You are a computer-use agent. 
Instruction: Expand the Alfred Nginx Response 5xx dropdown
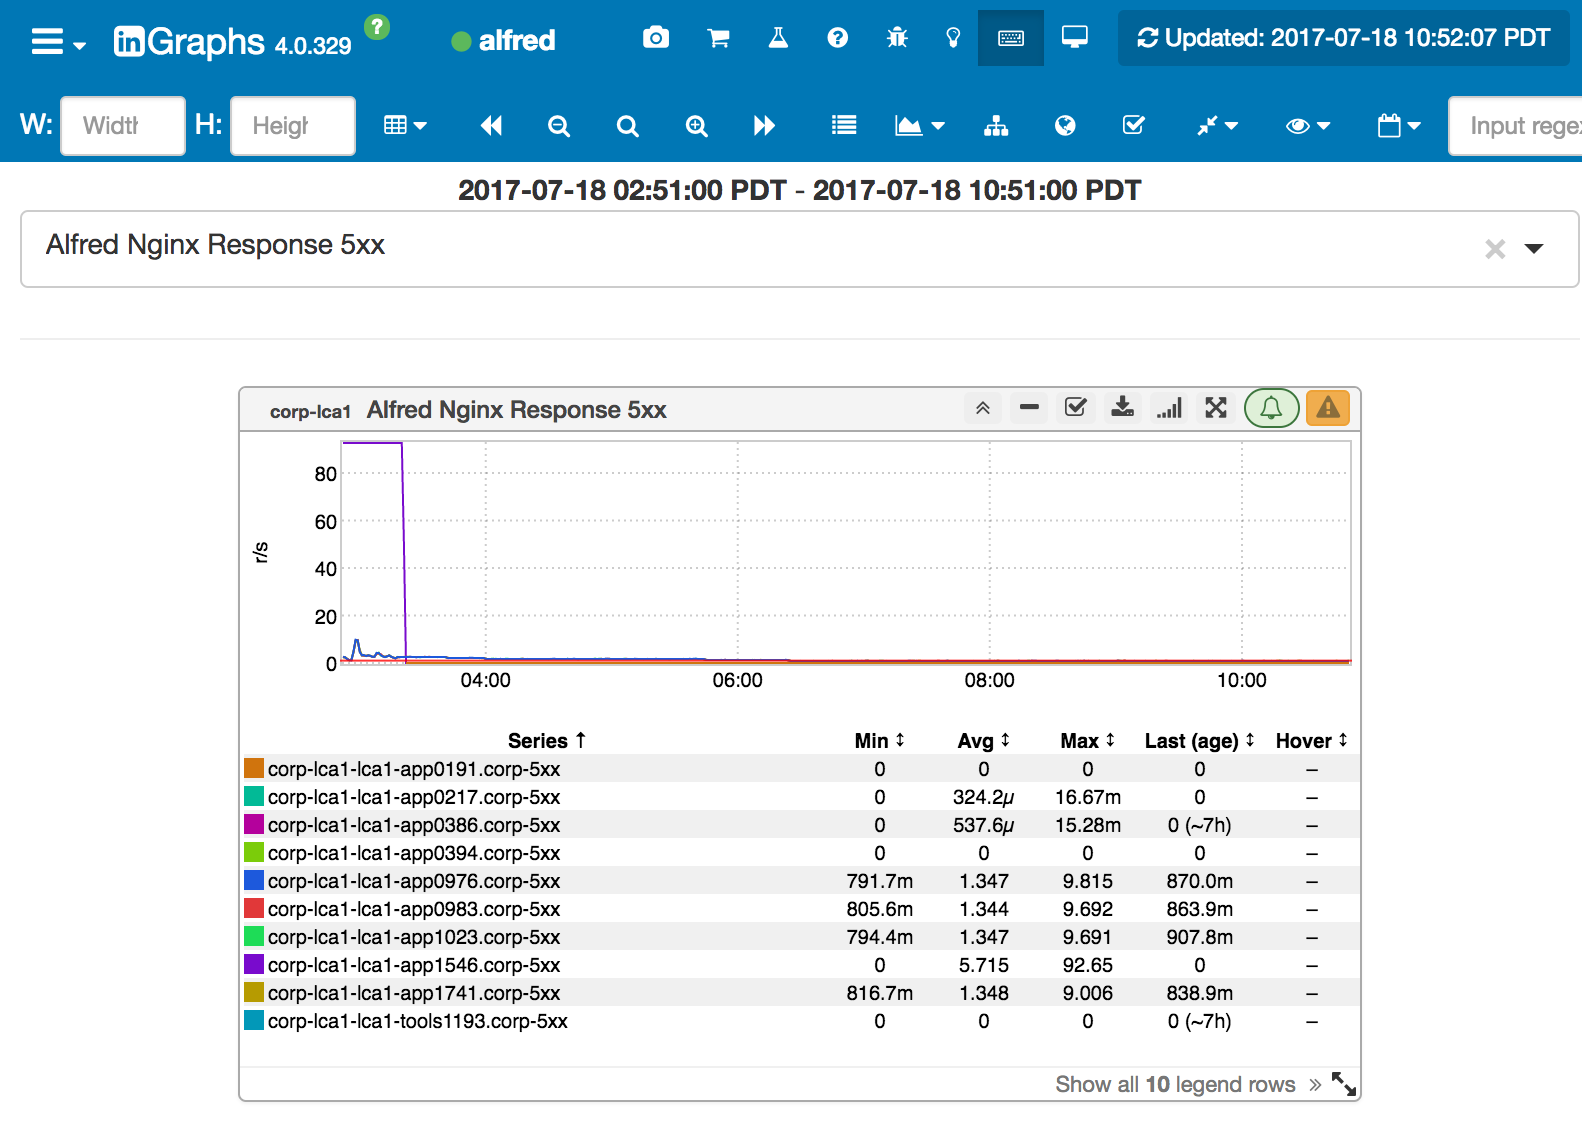(1534, 249)
